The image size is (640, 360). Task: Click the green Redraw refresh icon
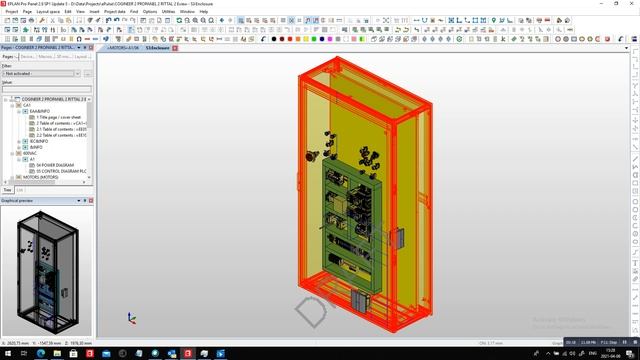(x=179, y=20)
